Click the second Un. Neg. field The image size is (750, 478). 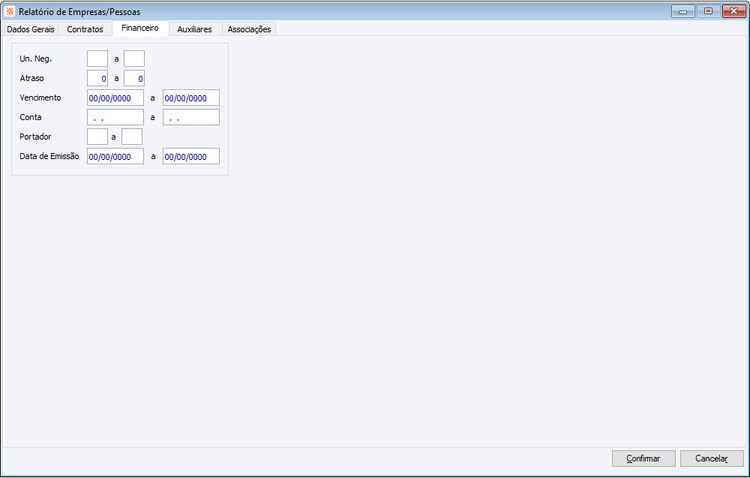pos(134,59)
